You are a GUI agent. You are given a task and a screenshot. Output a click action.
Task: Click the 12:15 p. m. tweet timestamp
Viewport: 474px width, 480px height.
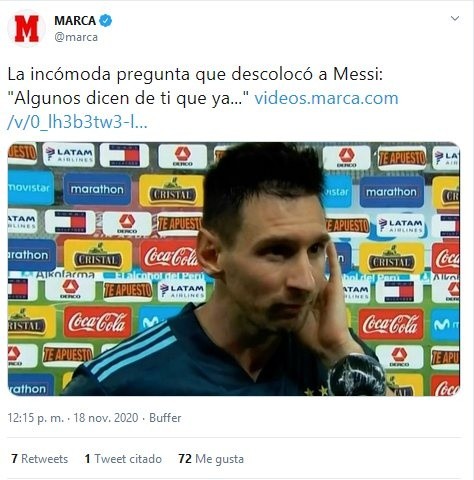tap(35, 418)
